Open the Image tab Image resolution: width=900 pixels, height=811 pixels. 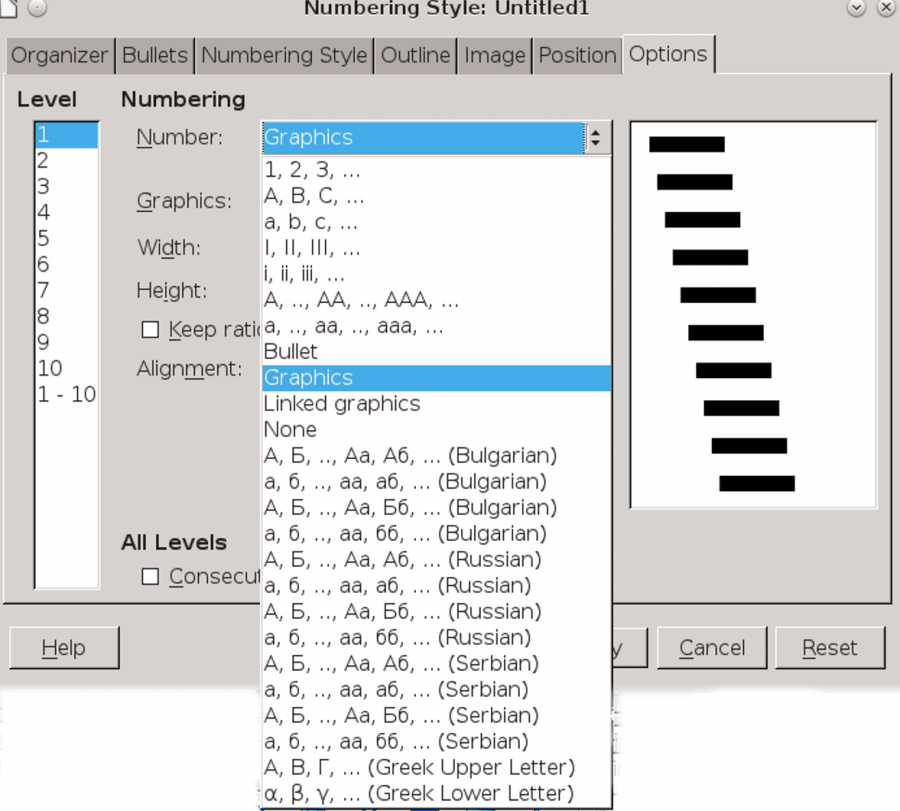(x=494, y=56)
